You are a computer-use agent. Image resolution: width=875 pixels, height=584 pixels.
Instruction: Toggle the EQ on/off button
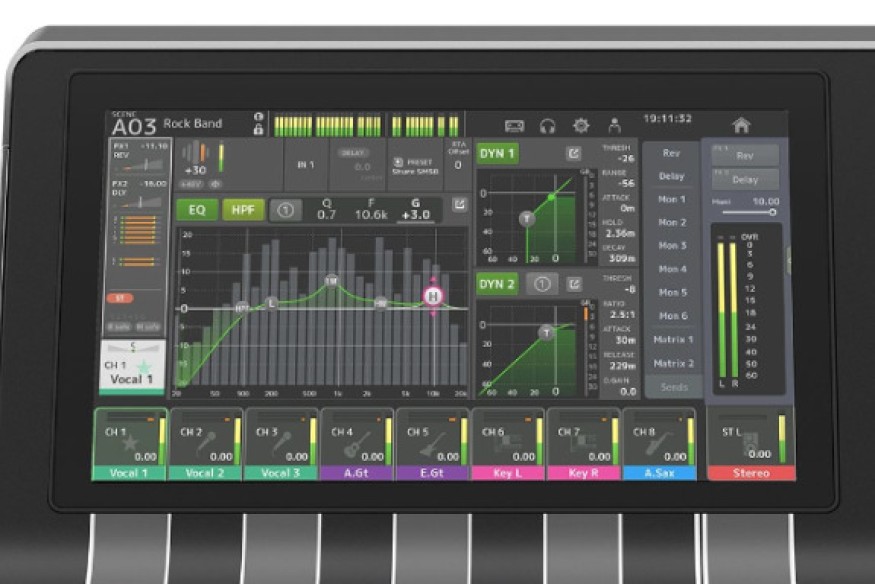[197, 210]
